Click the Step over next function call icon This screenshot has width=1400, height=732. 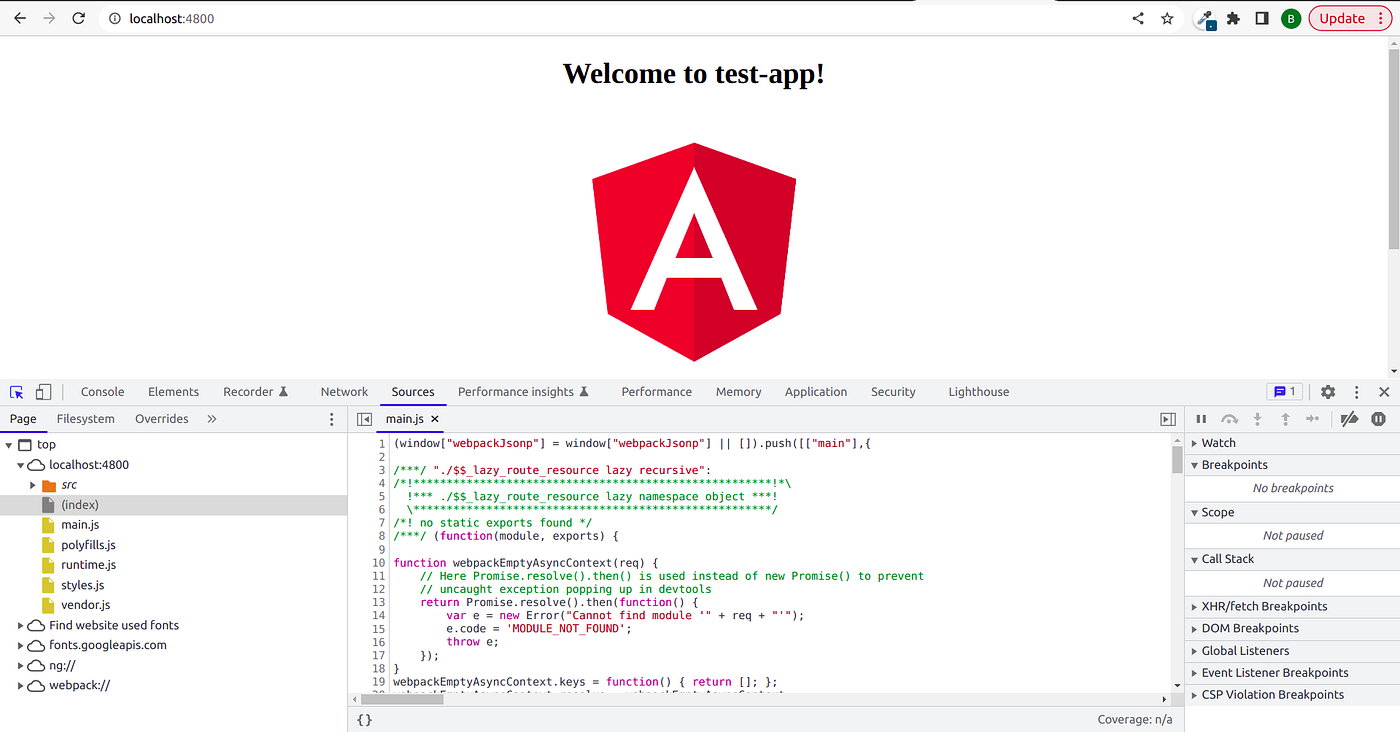click(1230, 419)
